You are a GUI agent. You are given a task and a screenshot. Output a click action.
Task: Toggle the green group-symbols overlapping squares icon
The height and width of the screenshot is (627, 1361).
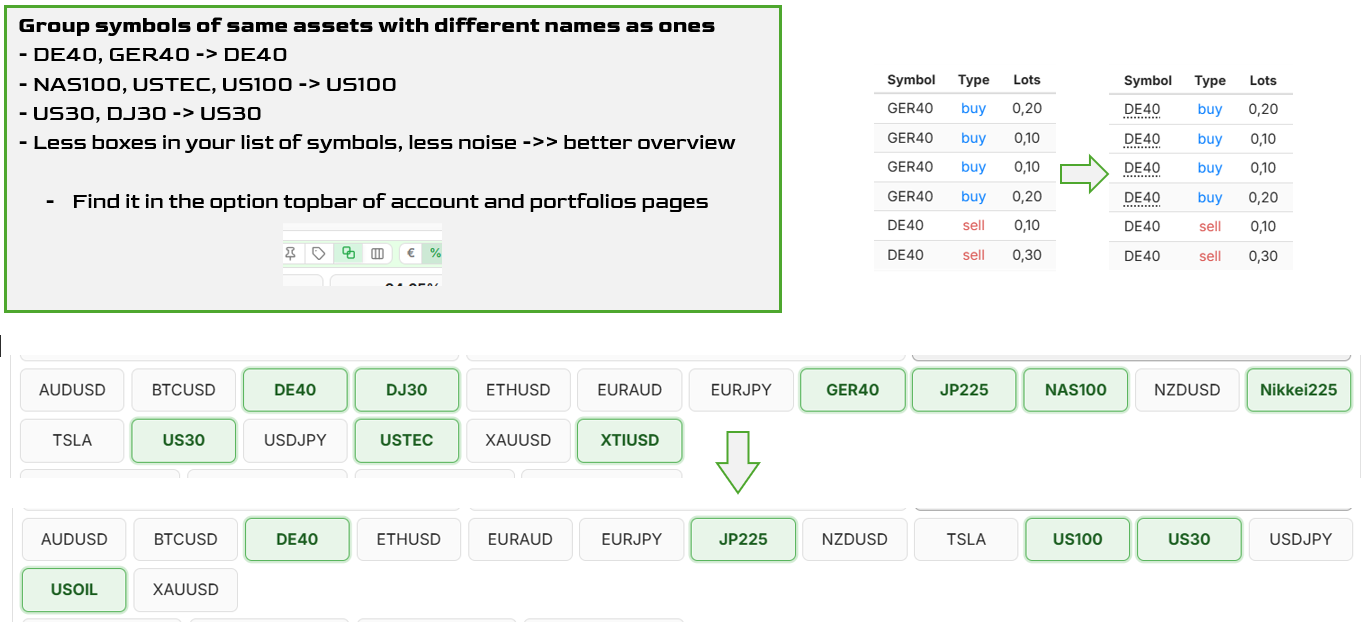tap(348, 254)
